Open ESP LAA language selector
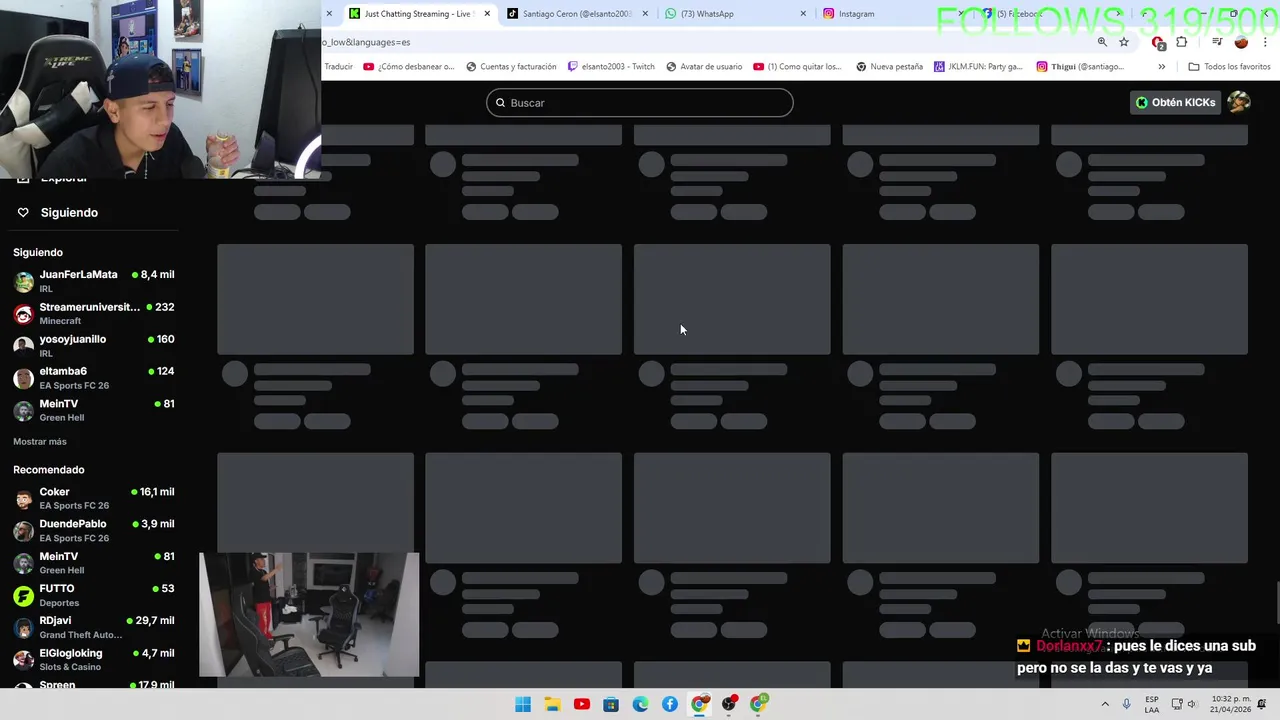The image size is (1280, 720). click(1152, 704)
